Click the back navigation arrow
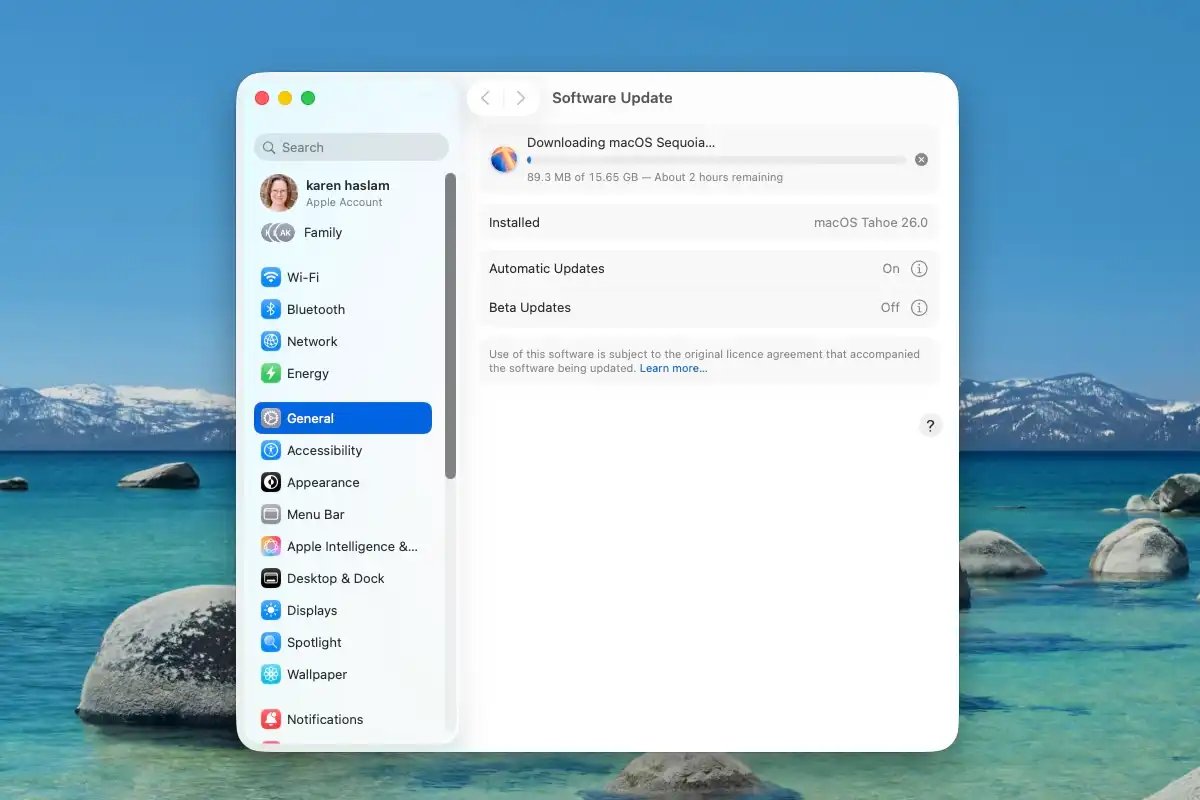Viewport: 1200px width, 800px height. (486, 98)
